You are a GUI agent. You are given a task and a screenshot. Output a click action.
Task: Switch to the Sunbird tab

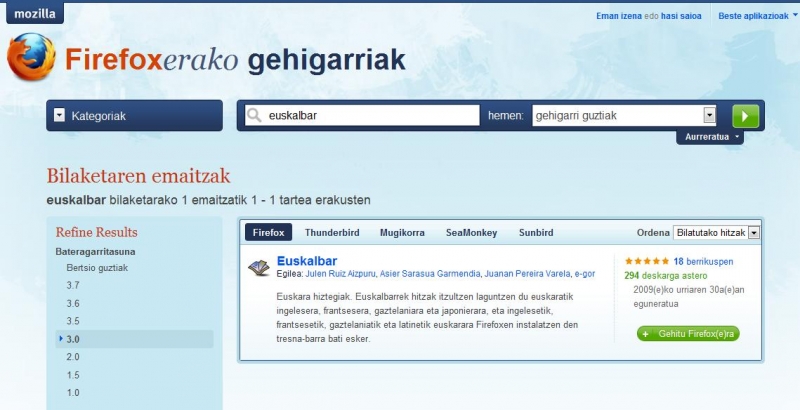point(536,233)
